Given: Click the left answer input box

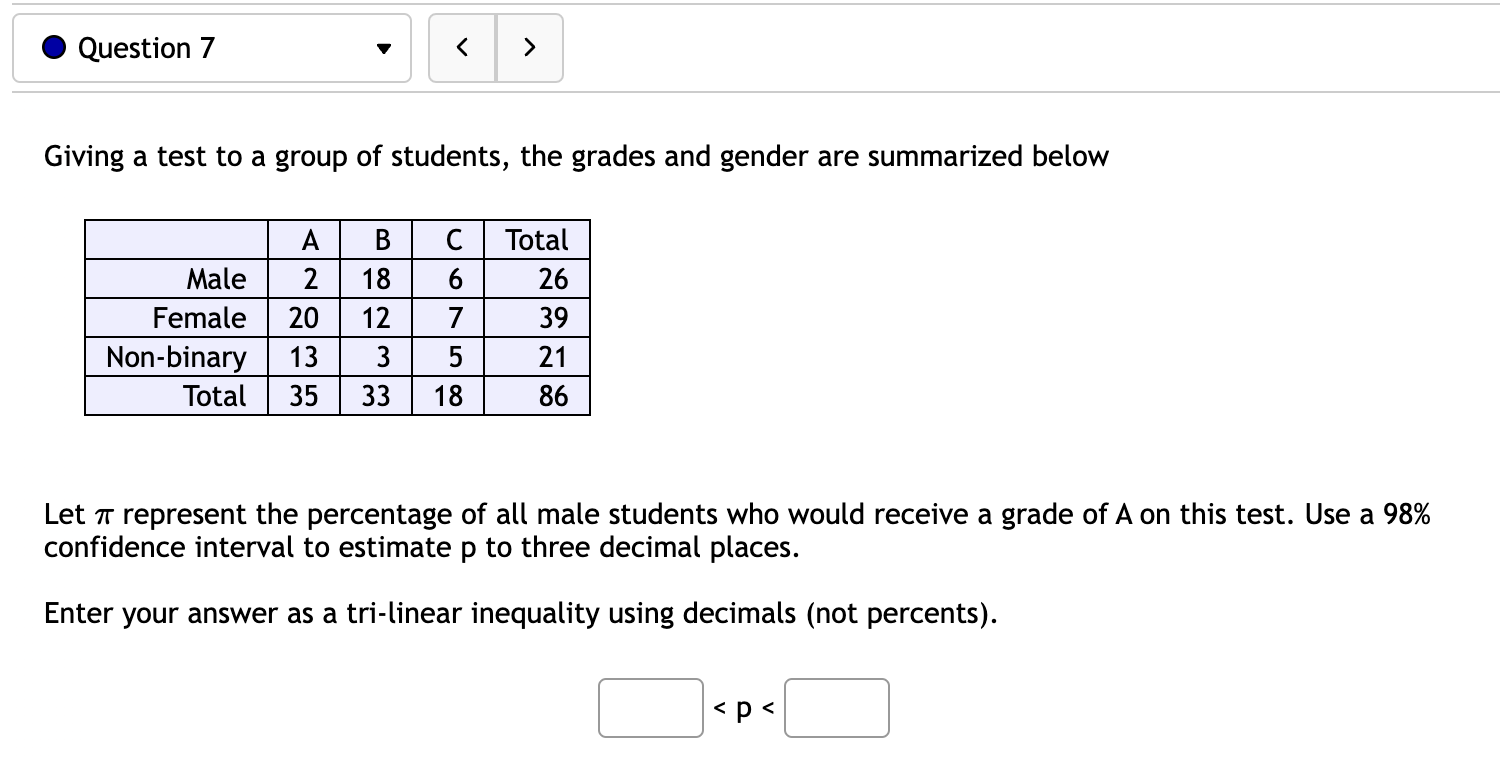Looking at the screenshot, I should (x=650, y=707).
